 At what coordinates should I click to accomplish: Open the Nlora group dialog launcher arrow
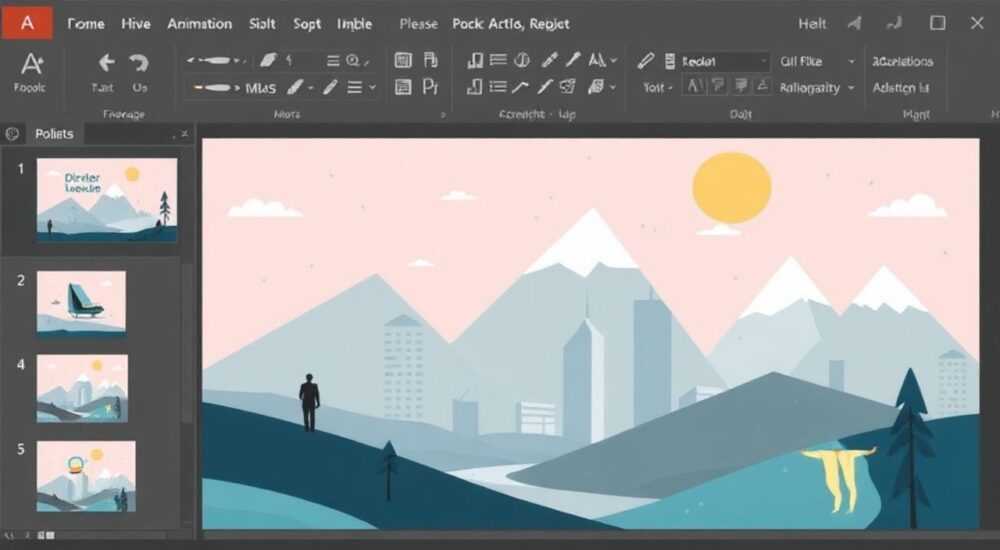(x=443, y=115)
